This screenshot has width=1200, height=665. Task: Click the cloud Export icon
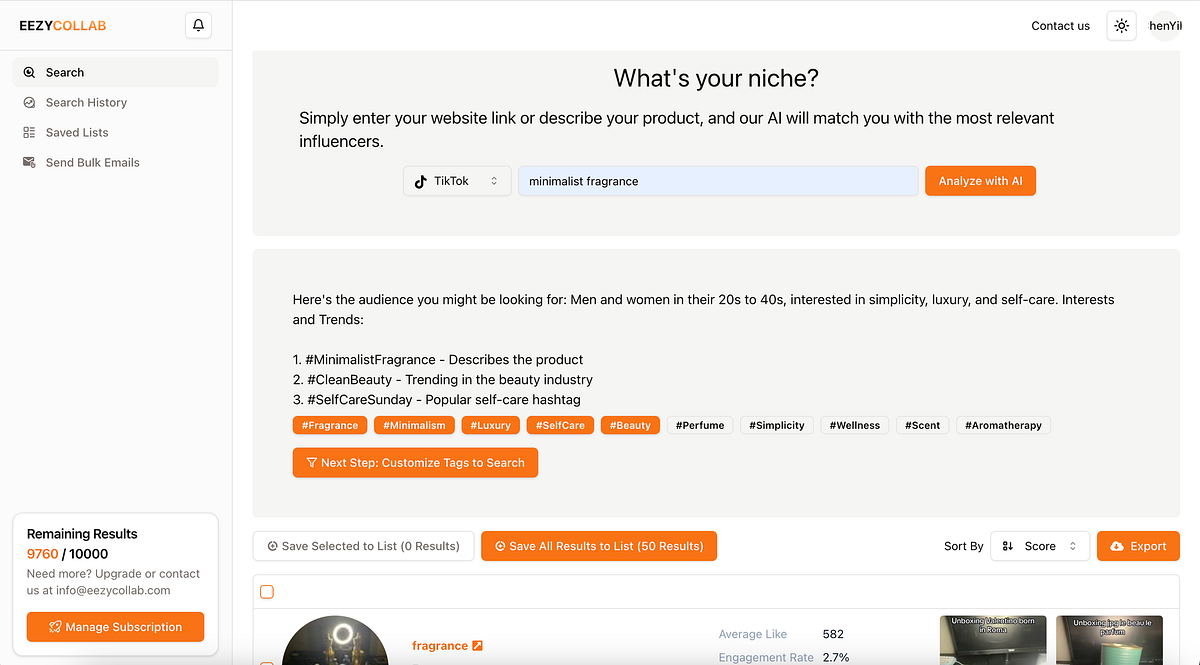(1117, 546)
